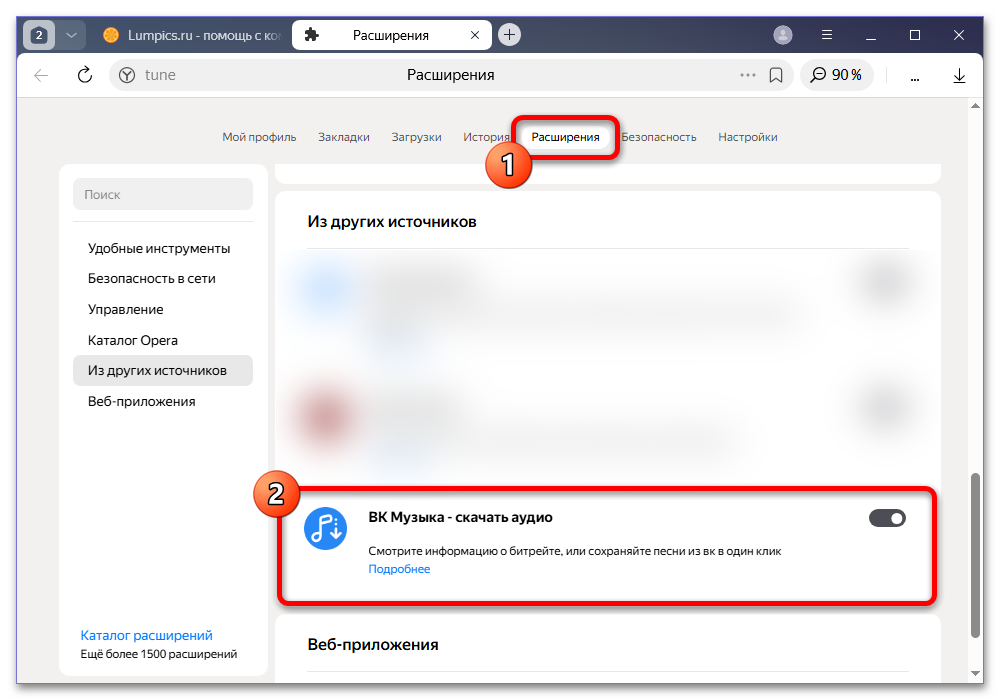
Task: Click the ВК Музыка extension icon
Action: pos(325,529)
